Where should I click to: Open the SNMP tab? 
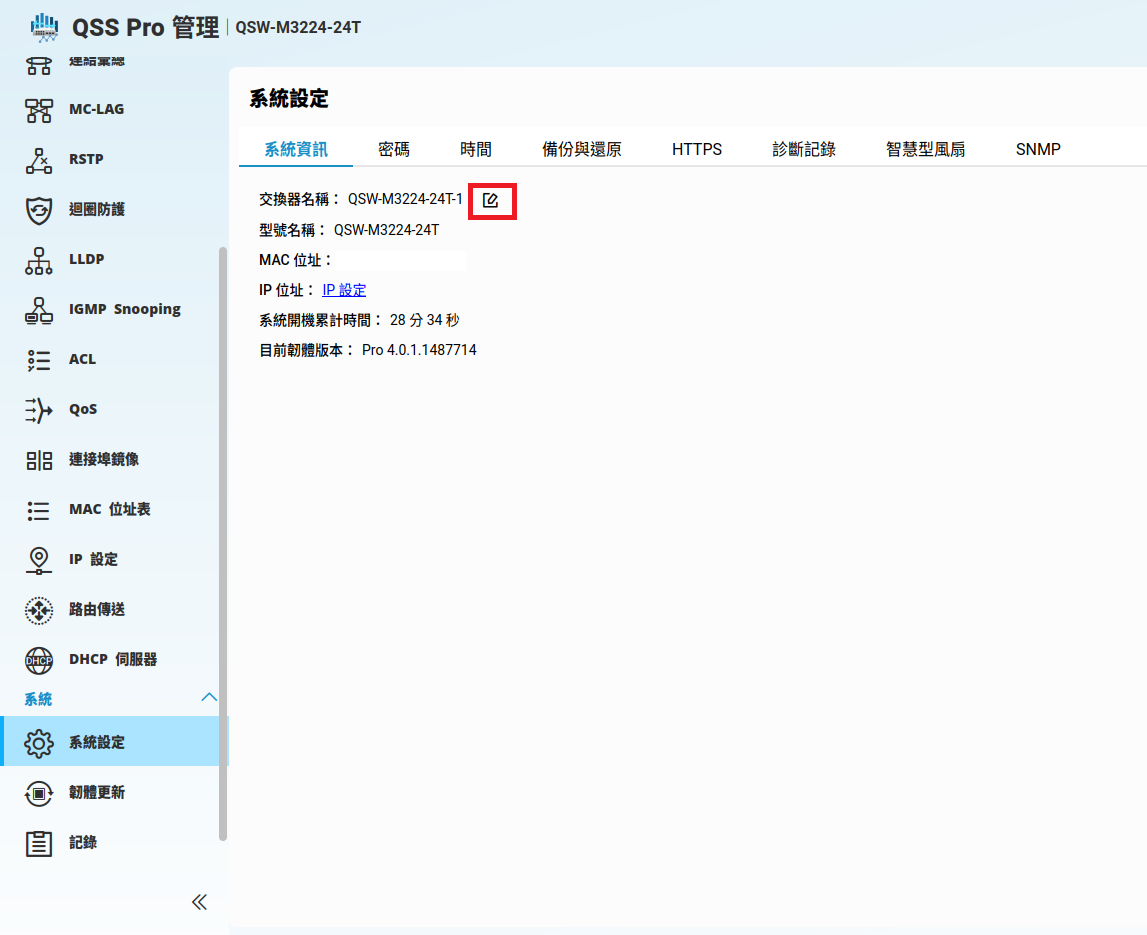tap(1038, 149)
